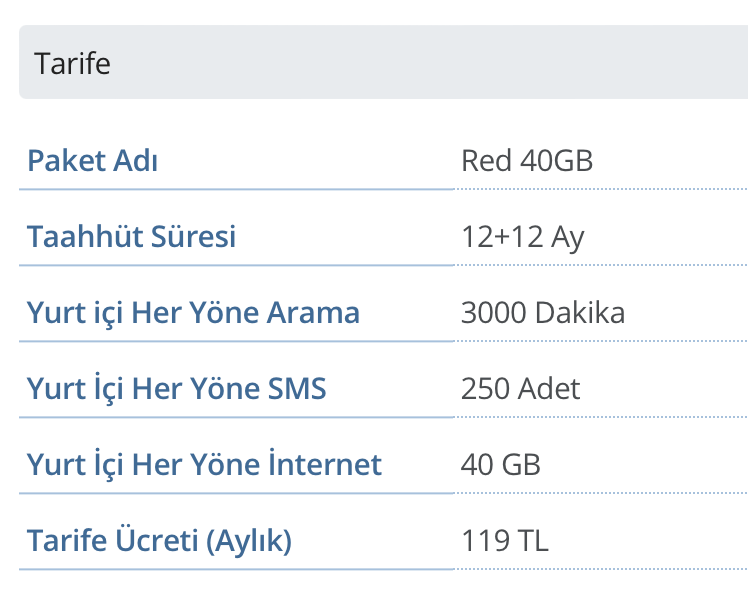Click the (Aylık) text in the last row
748x614 pixels.
click(249, 541)
